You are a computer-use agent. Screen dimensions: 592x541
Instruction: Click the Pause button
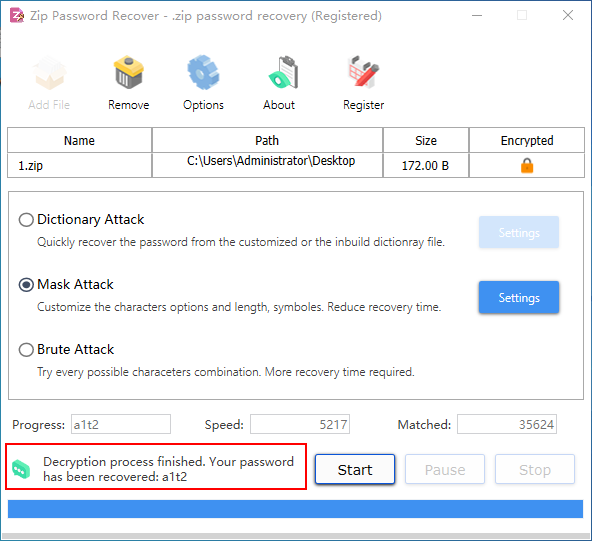pyautogui.click(x=445, y=469)
